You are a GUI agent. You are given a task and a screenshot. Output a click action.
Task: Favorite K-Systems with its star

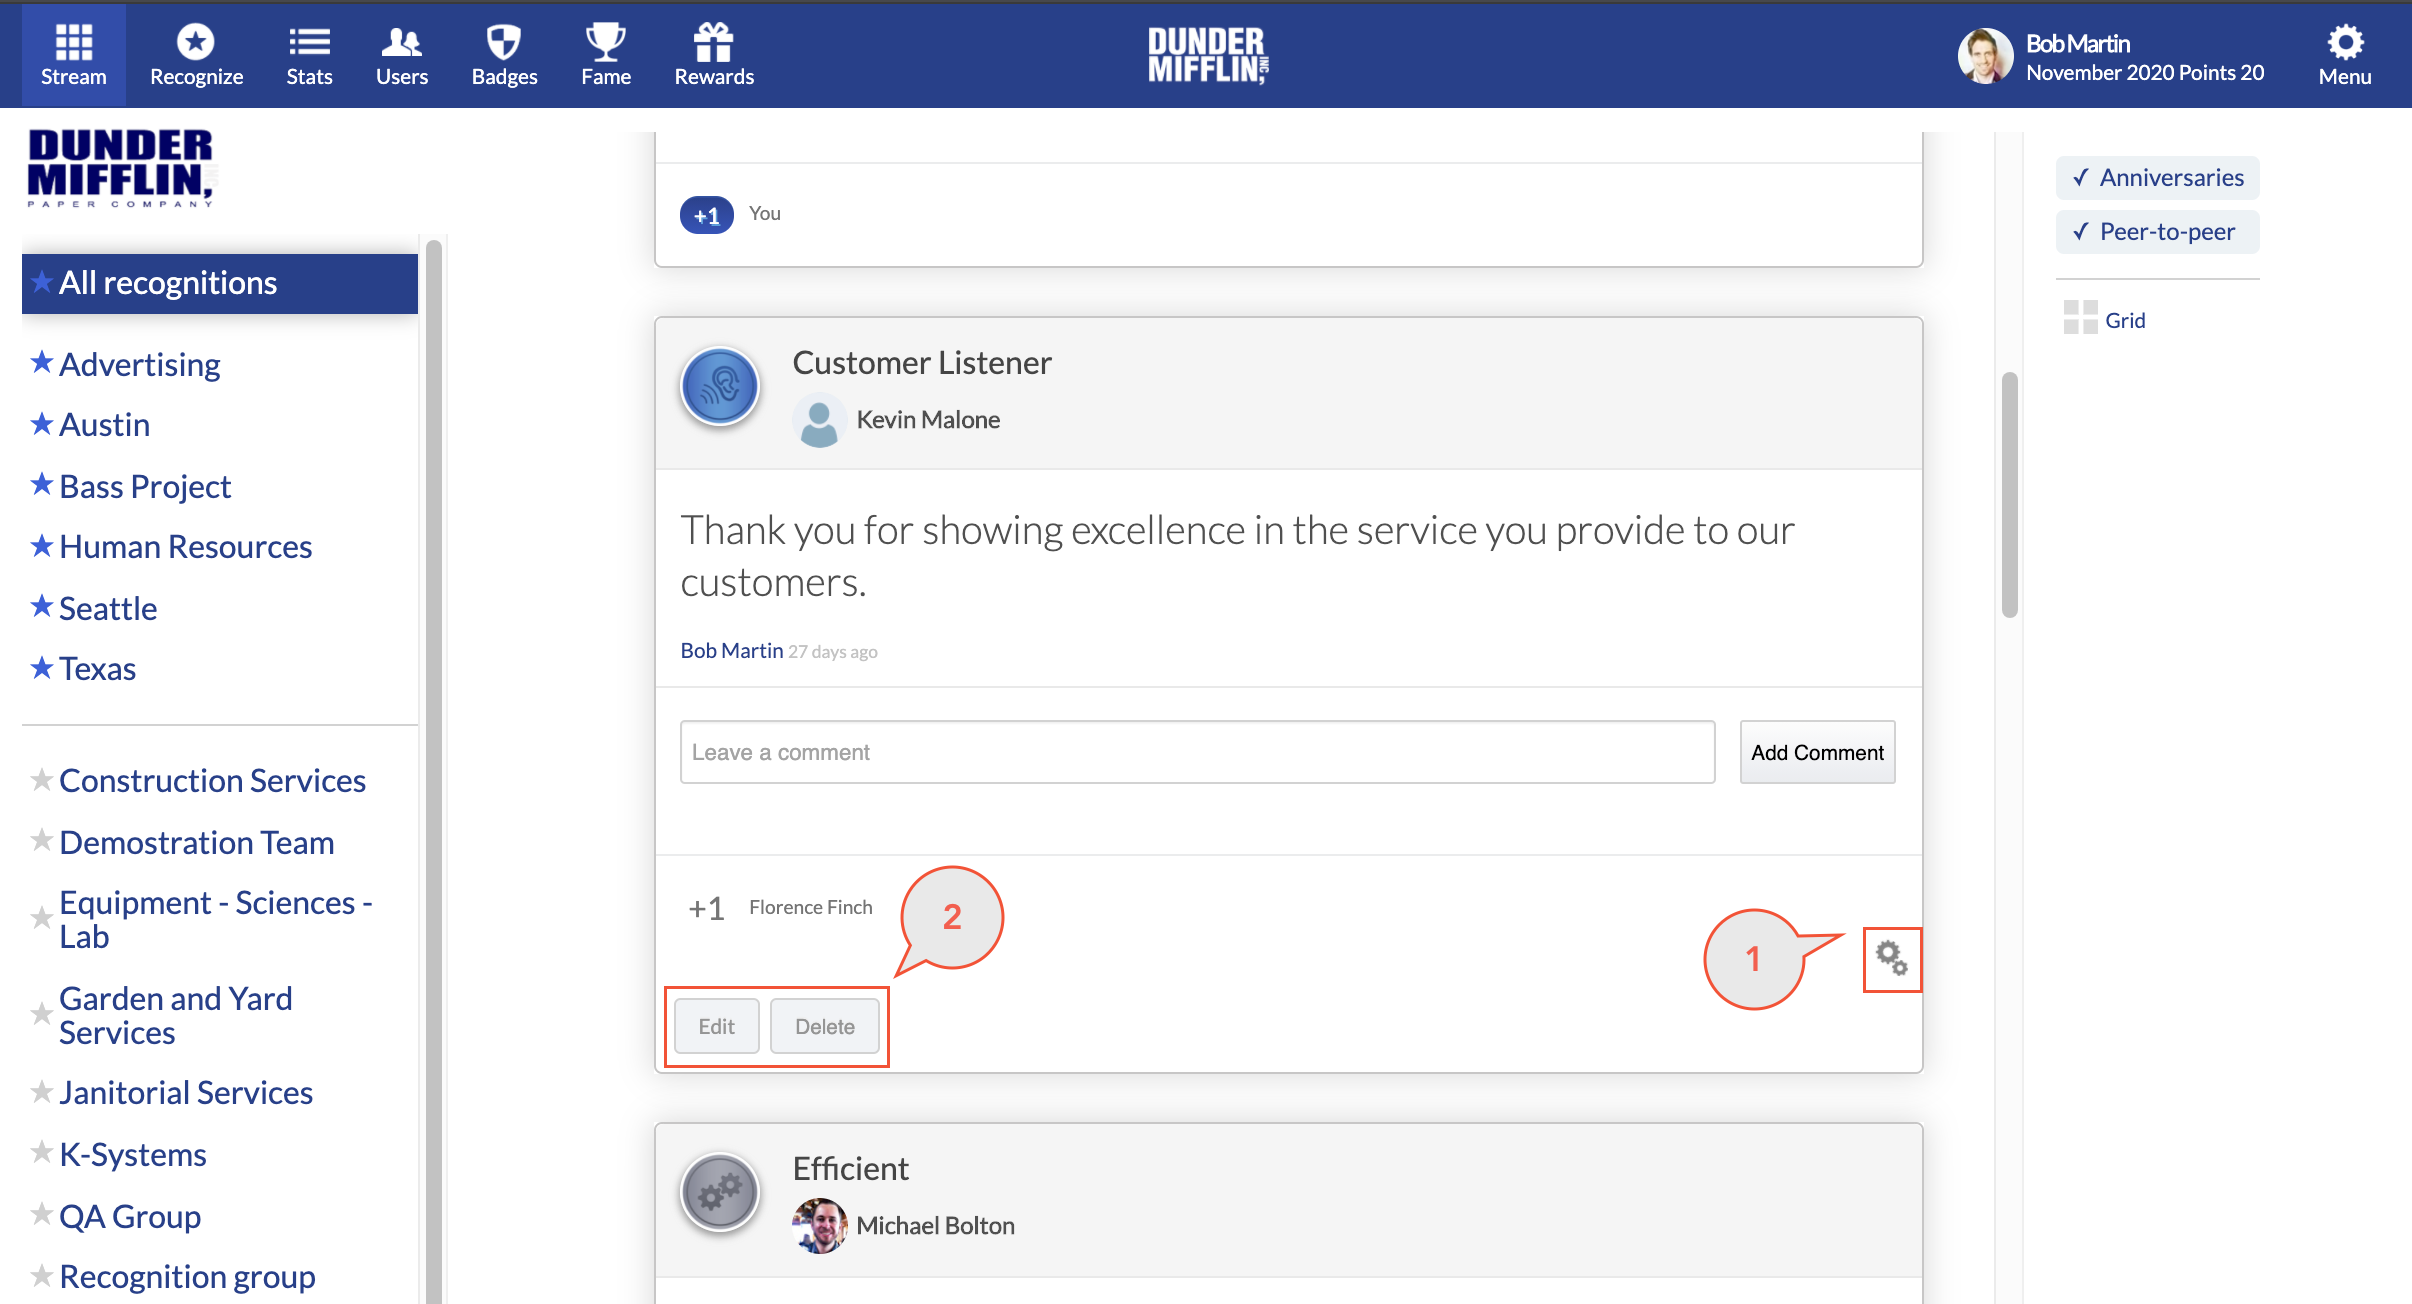41,1153
